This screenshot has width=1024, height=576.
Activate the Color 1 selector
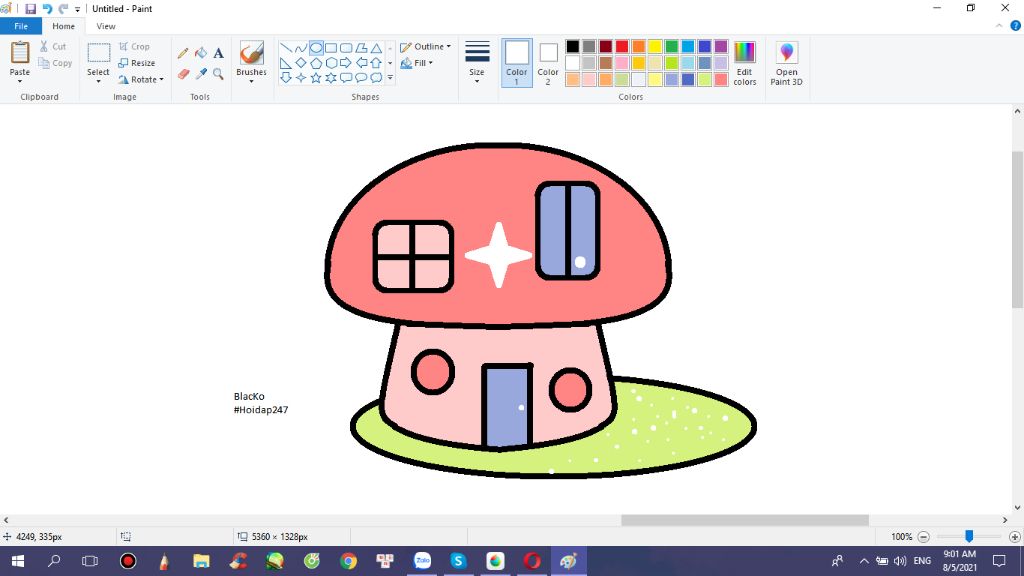point(517,63)
